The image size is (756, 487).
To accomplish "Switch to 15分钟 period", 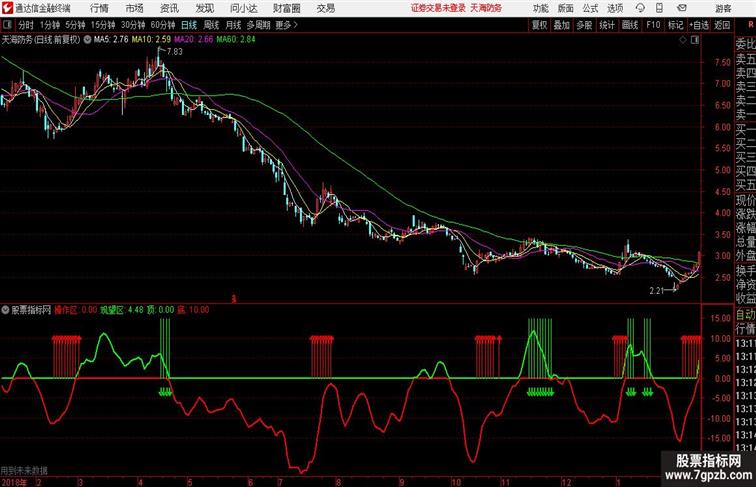I will (103, 25).
